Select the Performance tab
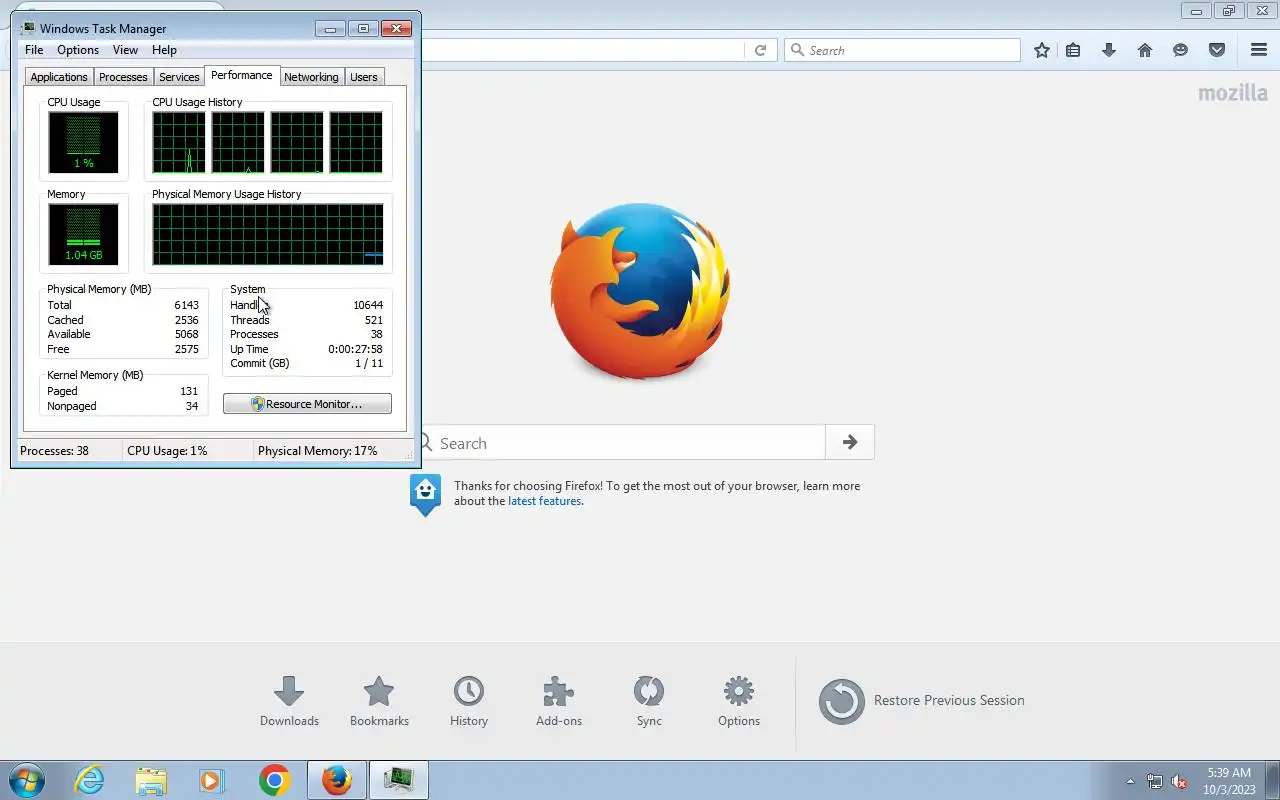This screenshot has width=1280, height=800. tap(241, 75)
